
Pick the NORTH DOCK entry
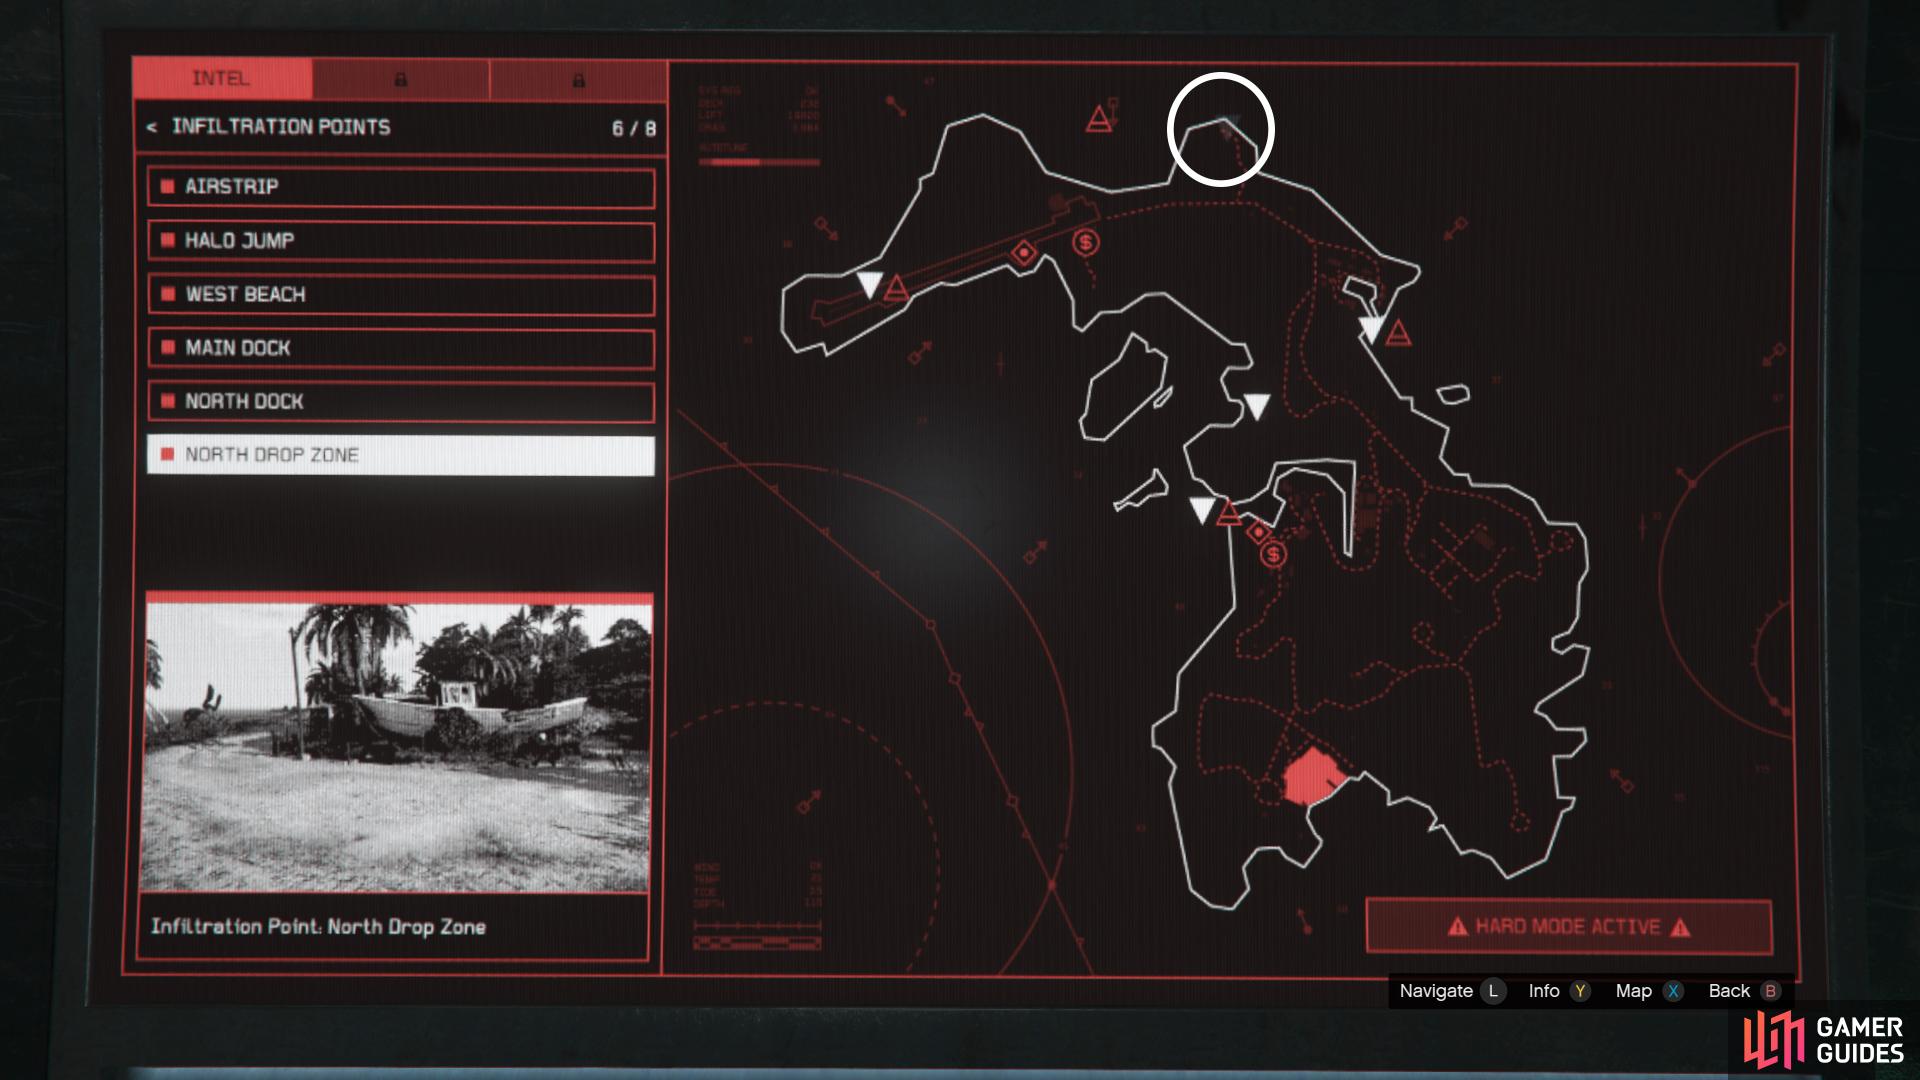pyautogui.click(x=401, y=402)
